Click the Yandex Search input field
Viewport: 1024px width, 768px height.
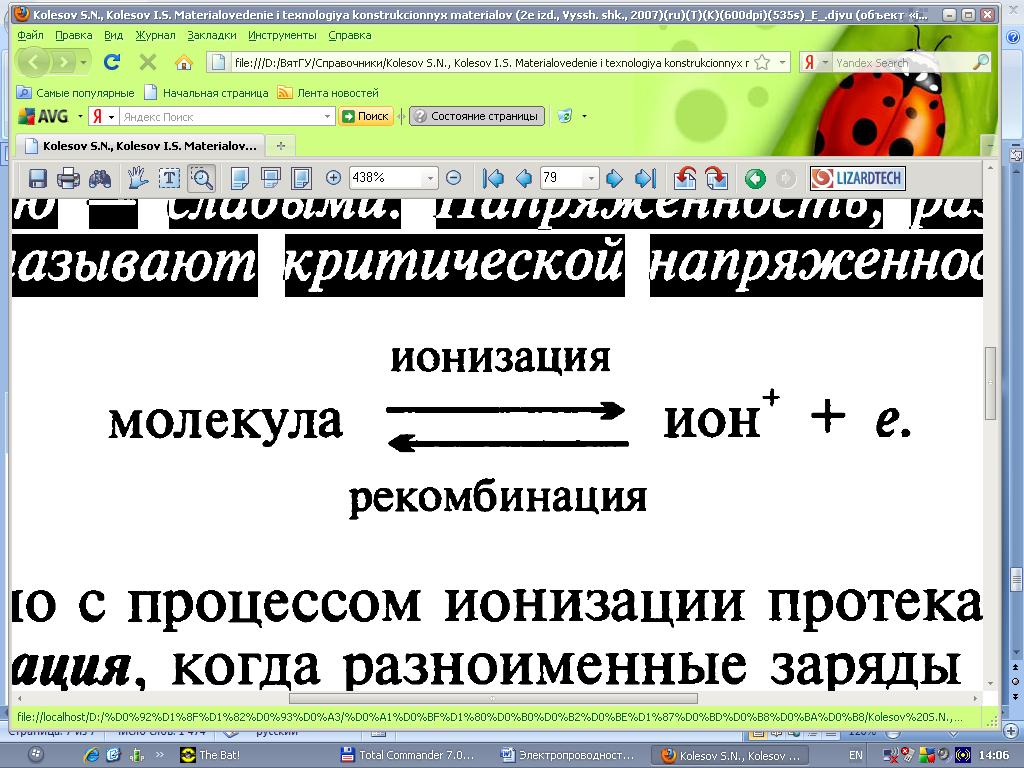click(x=901, y=63)
